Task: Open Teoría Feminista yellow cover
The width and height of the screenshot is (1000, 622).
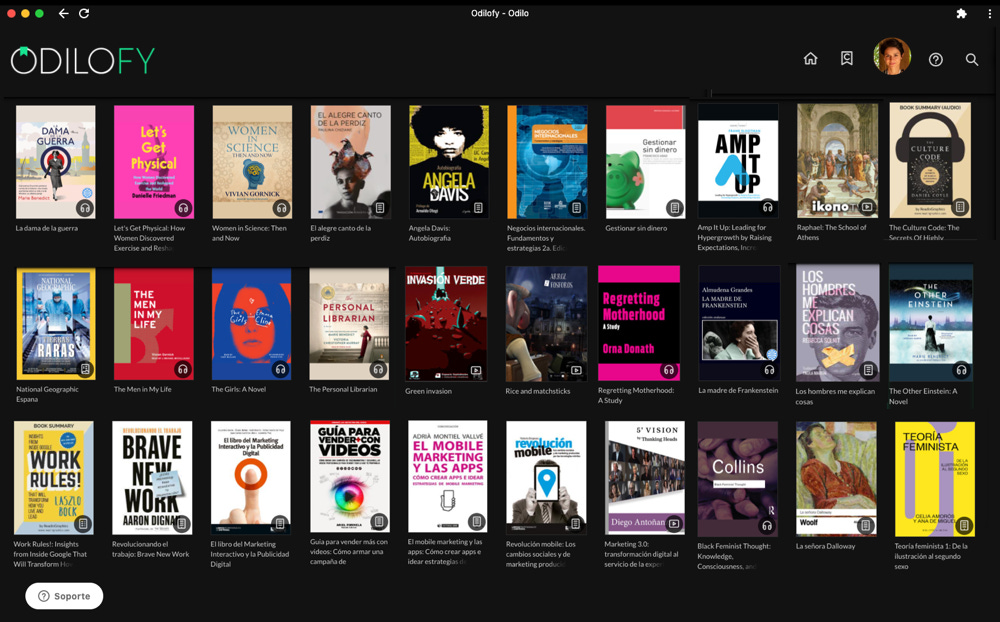Action: click(934, 479)
